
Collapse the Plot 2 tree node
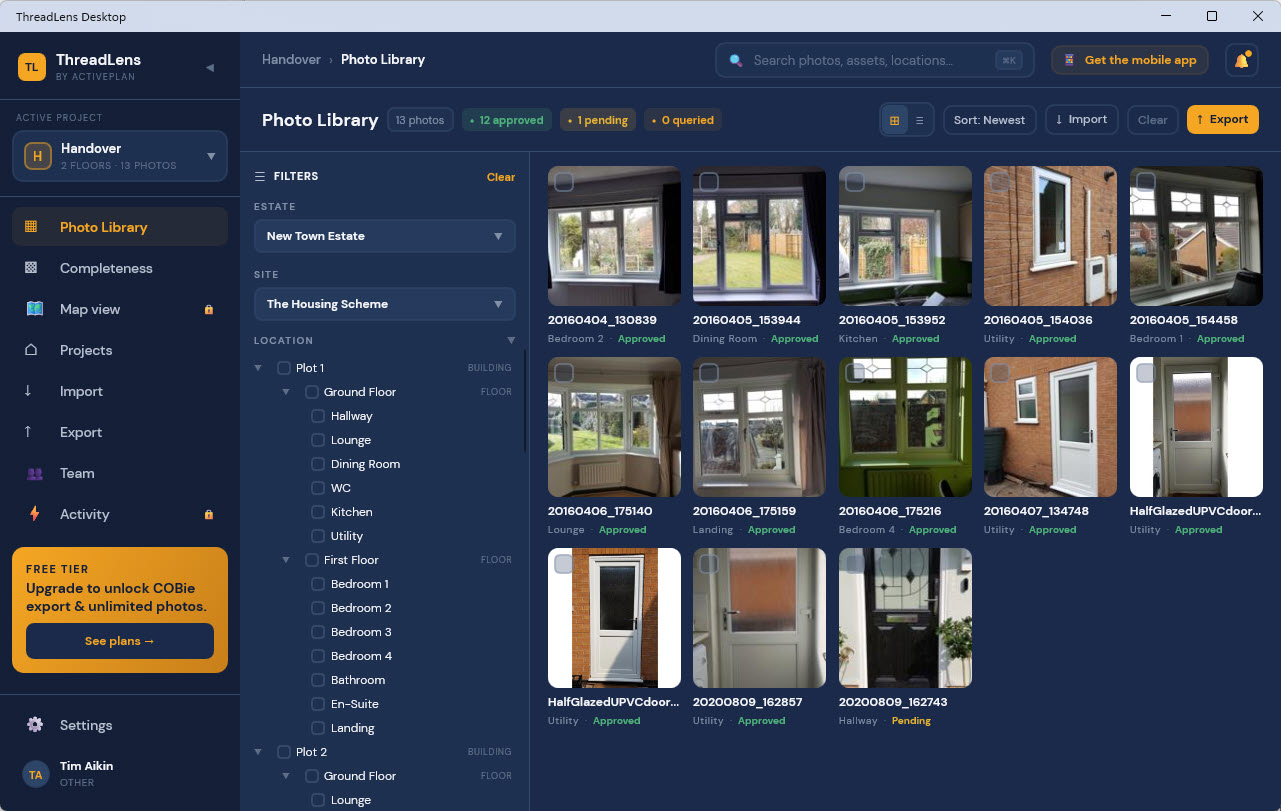click(x=258, y=752)
